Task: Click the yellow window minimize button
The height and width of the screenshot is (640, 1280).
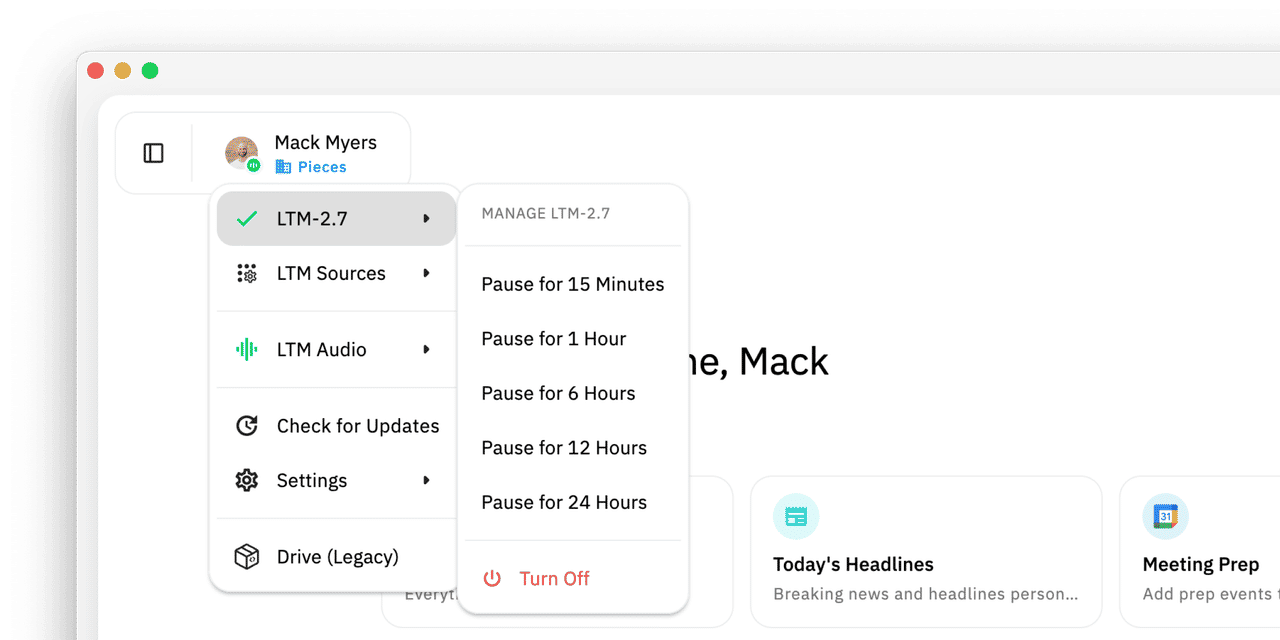Action: pos(123,71)
